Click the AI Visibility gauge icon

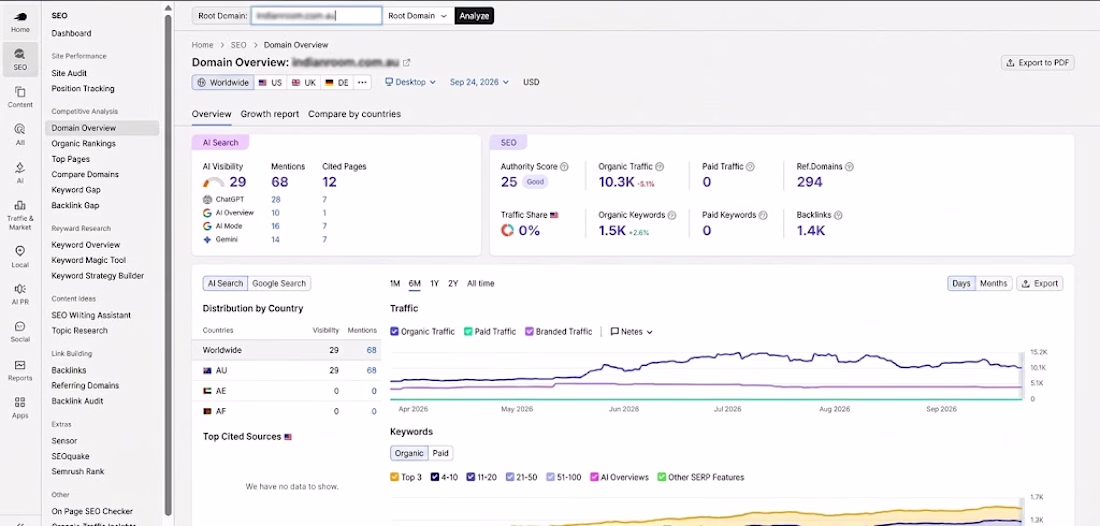tap(214, 182)
